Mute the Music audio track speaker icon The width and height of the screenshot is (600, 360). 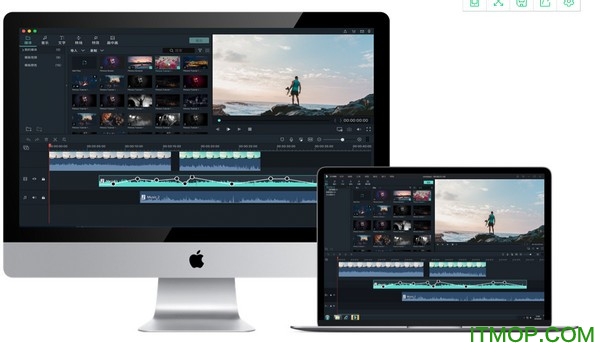pyautogui.click(x=34, y=198)
